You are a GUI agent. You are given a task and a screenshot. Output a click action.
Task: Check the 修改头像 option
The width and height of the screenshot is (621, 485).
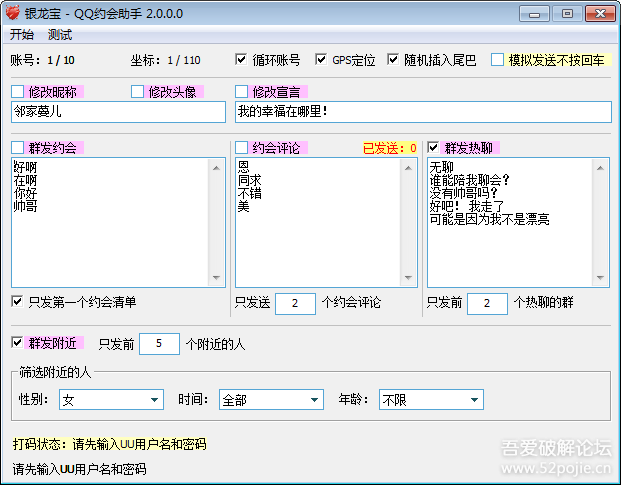[x=138, y=92]
